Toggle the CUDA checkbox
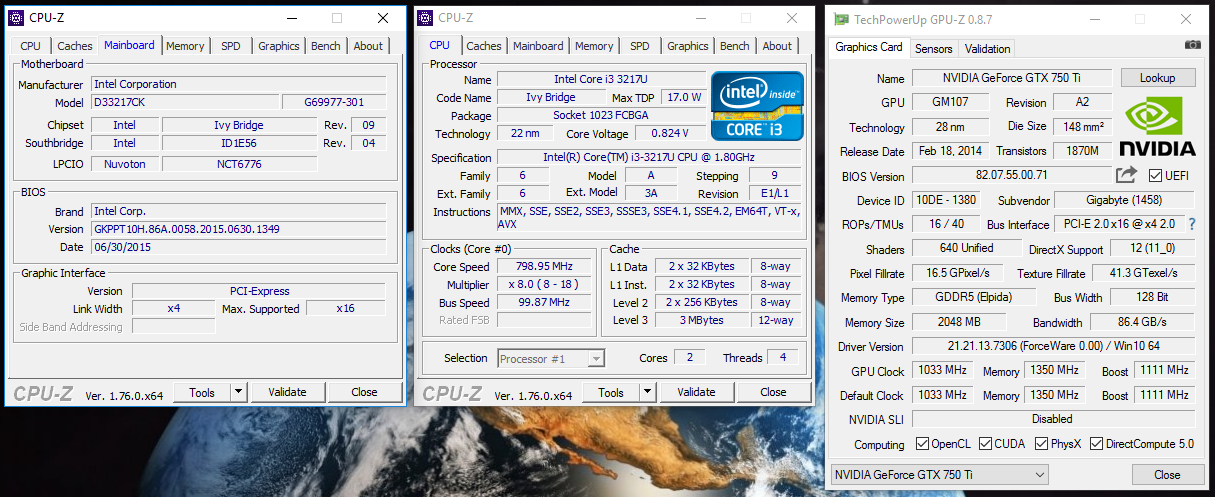Image resolution: width=1215 pixels, height=497 pixels. (986, 444)
